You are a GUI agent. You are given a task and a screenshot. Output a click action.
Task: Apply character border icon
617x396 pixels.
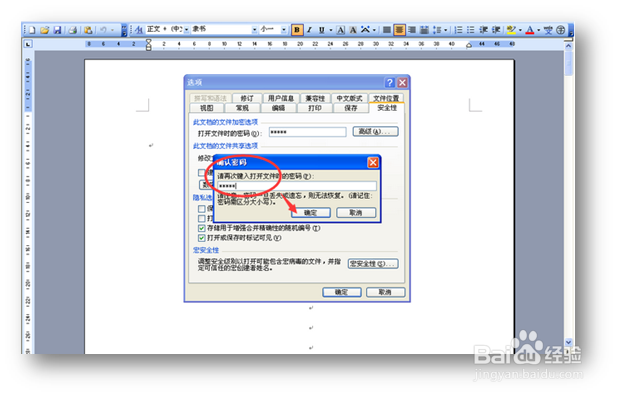point(341,30)
